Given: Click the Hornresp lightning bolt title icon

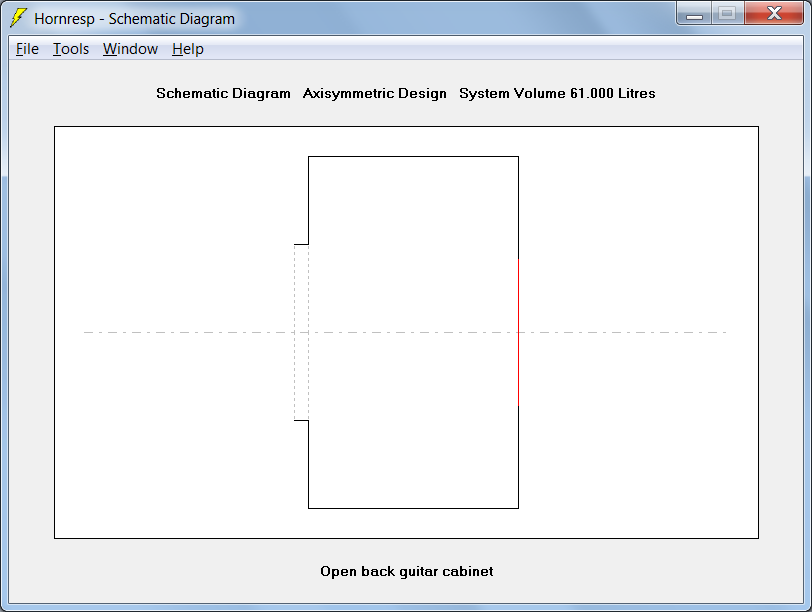Looking at the screenshot, I should (x=19, y=18).
